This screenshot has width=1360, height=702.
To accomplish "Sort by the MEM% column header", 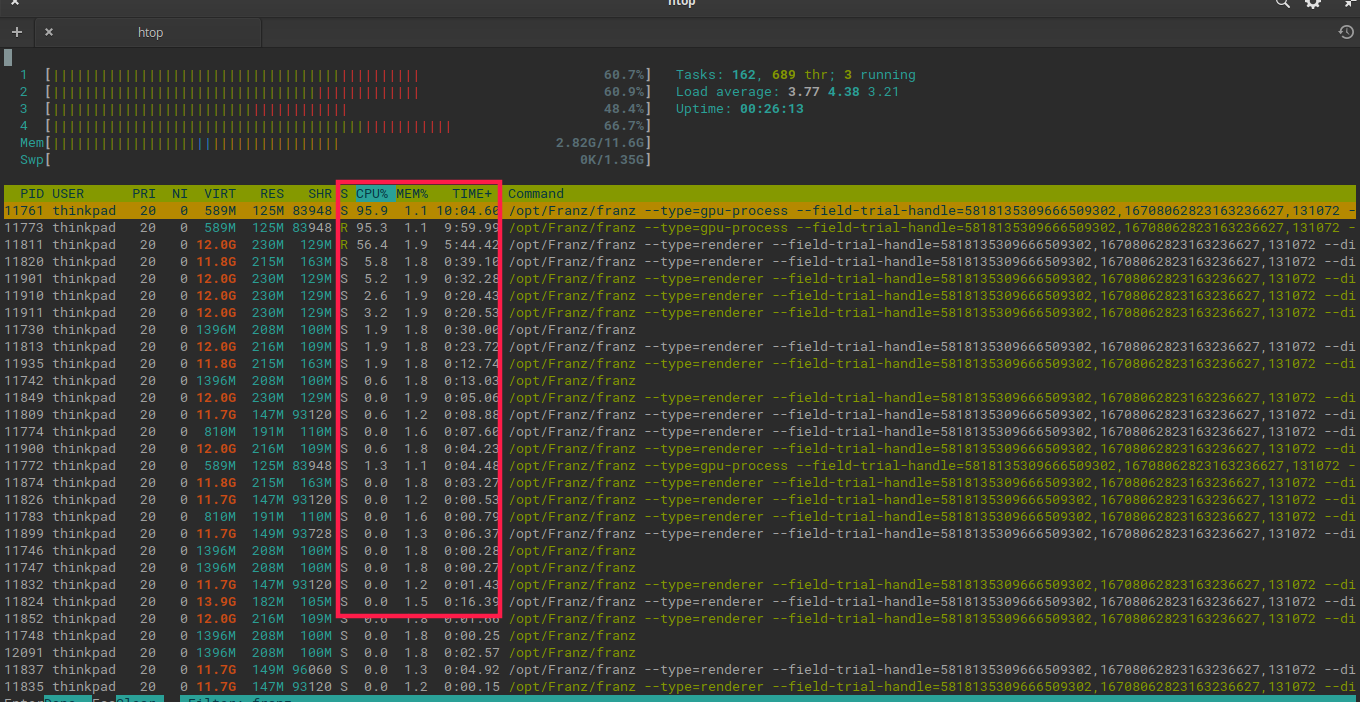I will pos(412,194).
